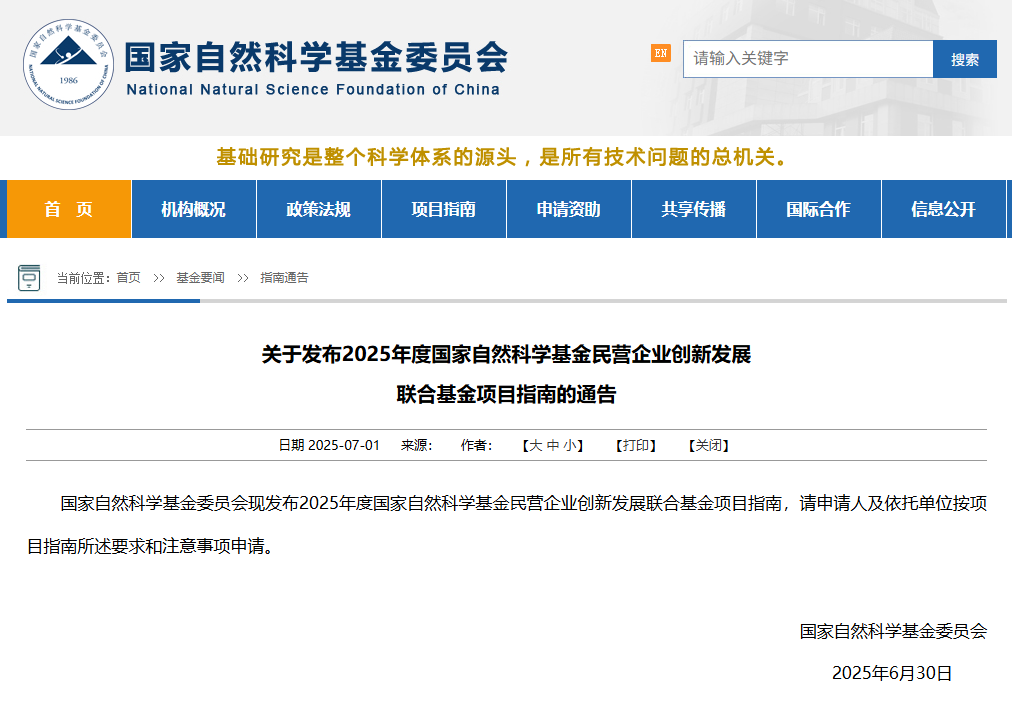
Task: Open the 政策法规 menu item
Action: [319, 209]
